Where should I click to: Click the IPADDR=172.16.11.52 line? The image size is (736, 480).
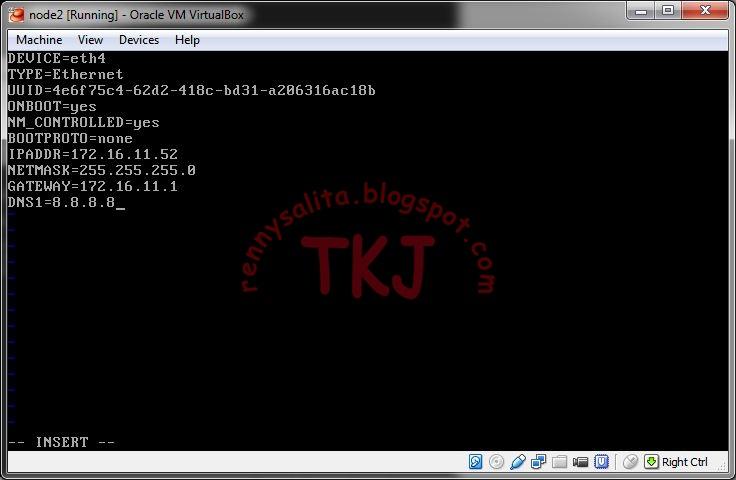tap(93, 154)
